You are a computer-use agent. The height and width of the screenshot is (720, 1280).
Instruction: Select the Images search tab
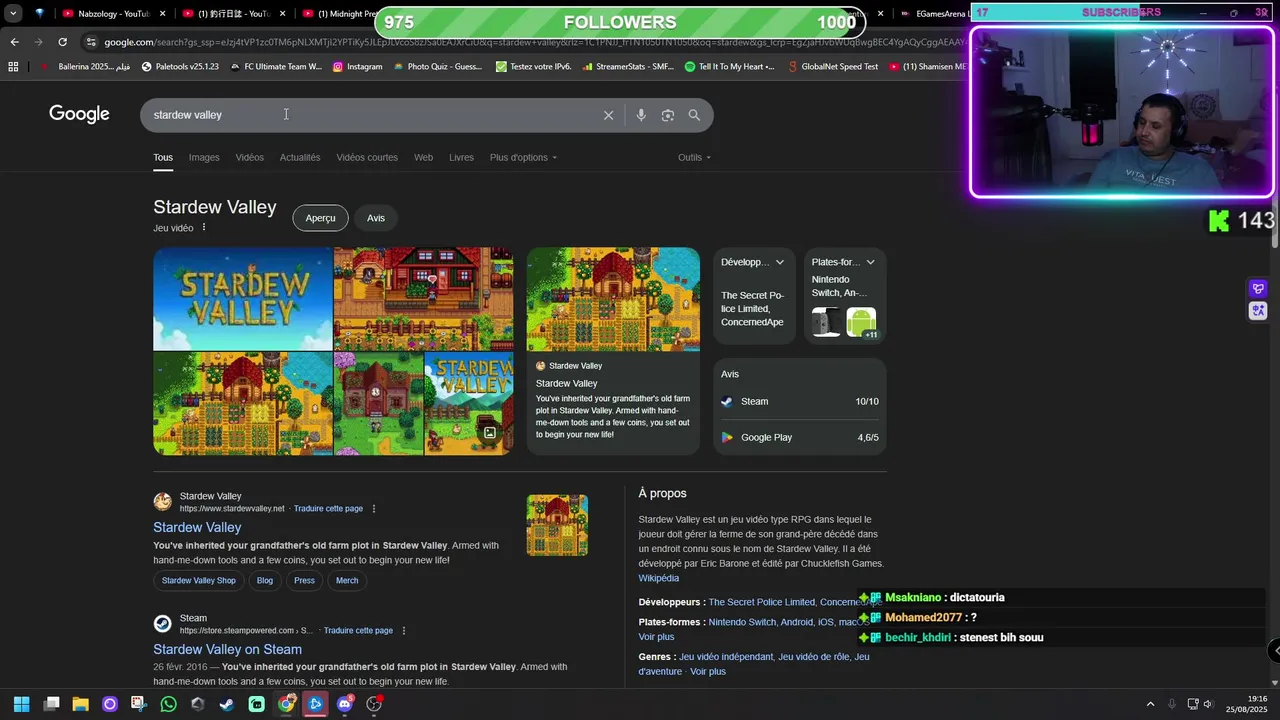click(204, 157)
